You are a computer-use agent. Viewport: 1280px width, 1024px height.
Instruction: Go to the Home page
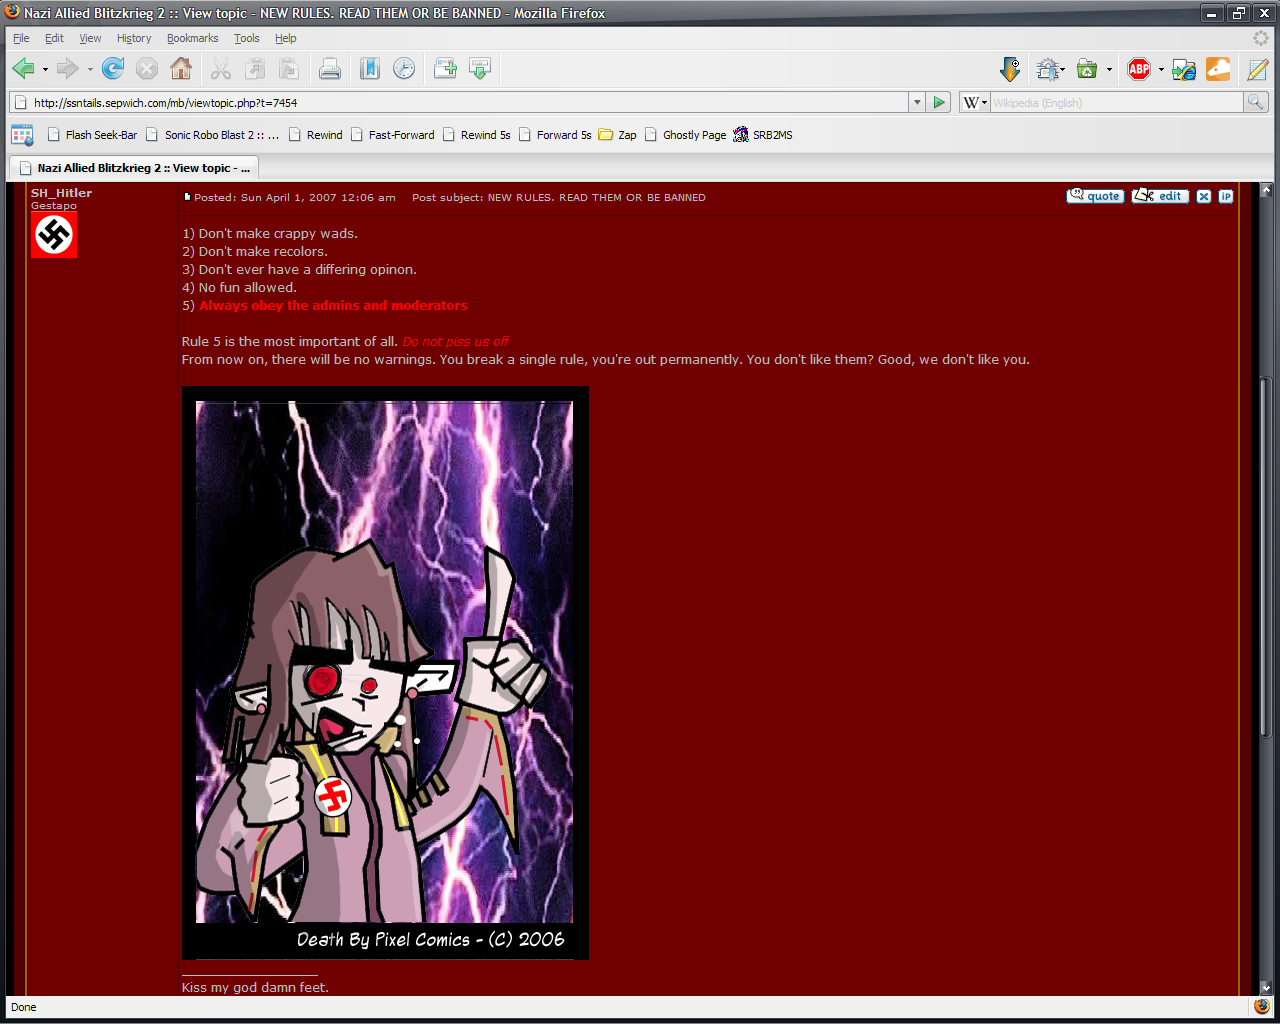click(181, 68)
